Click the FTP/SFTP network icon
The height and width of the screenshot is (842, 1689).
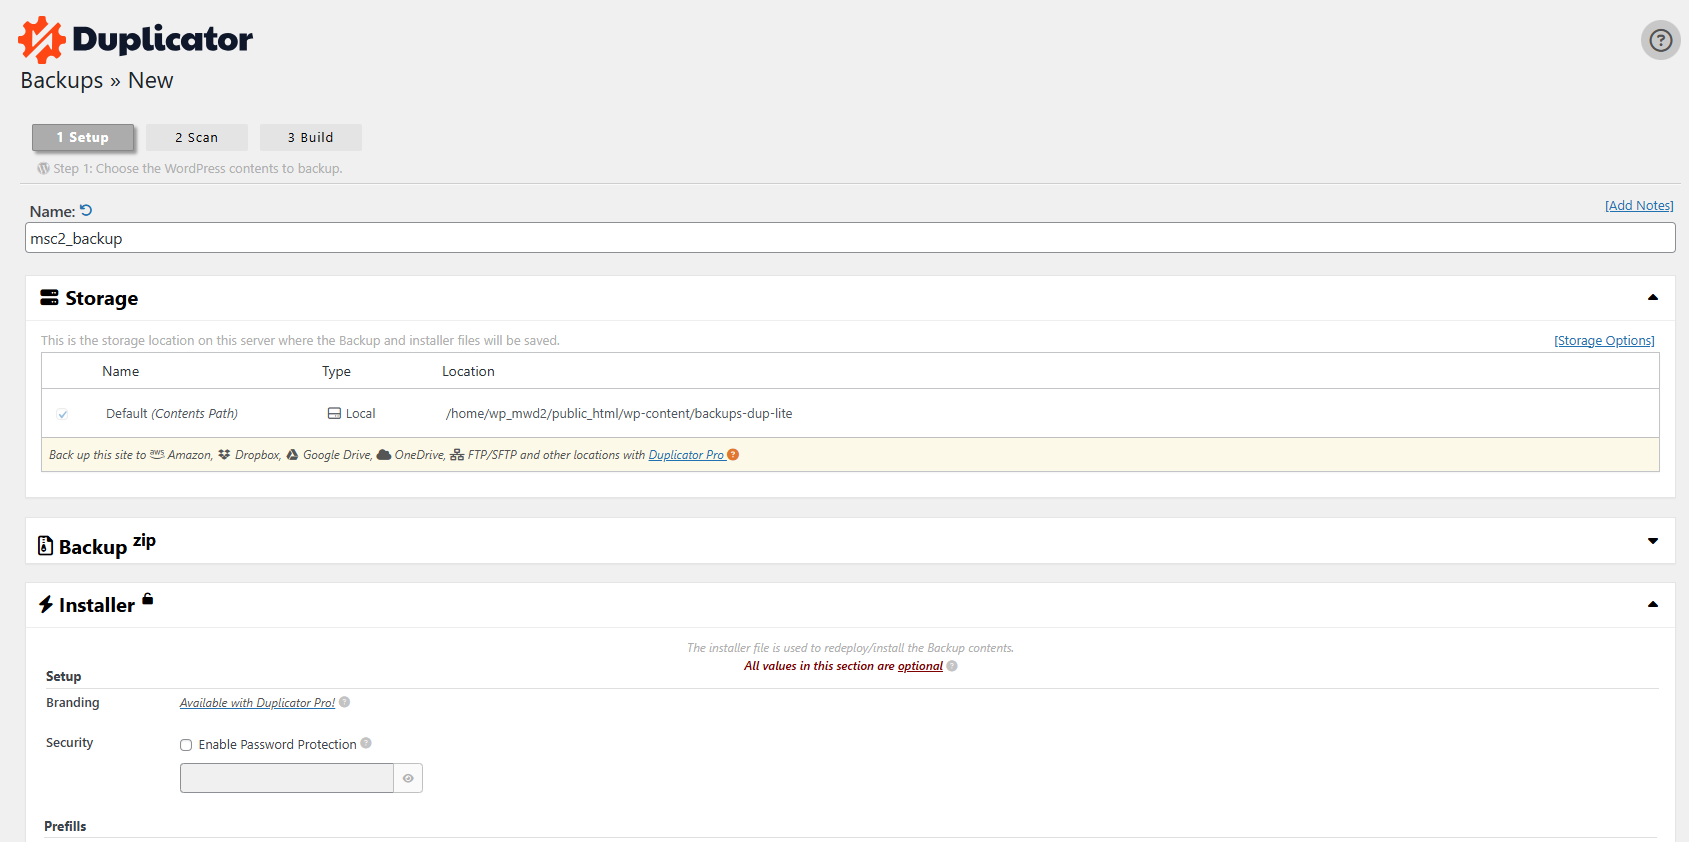457,455
